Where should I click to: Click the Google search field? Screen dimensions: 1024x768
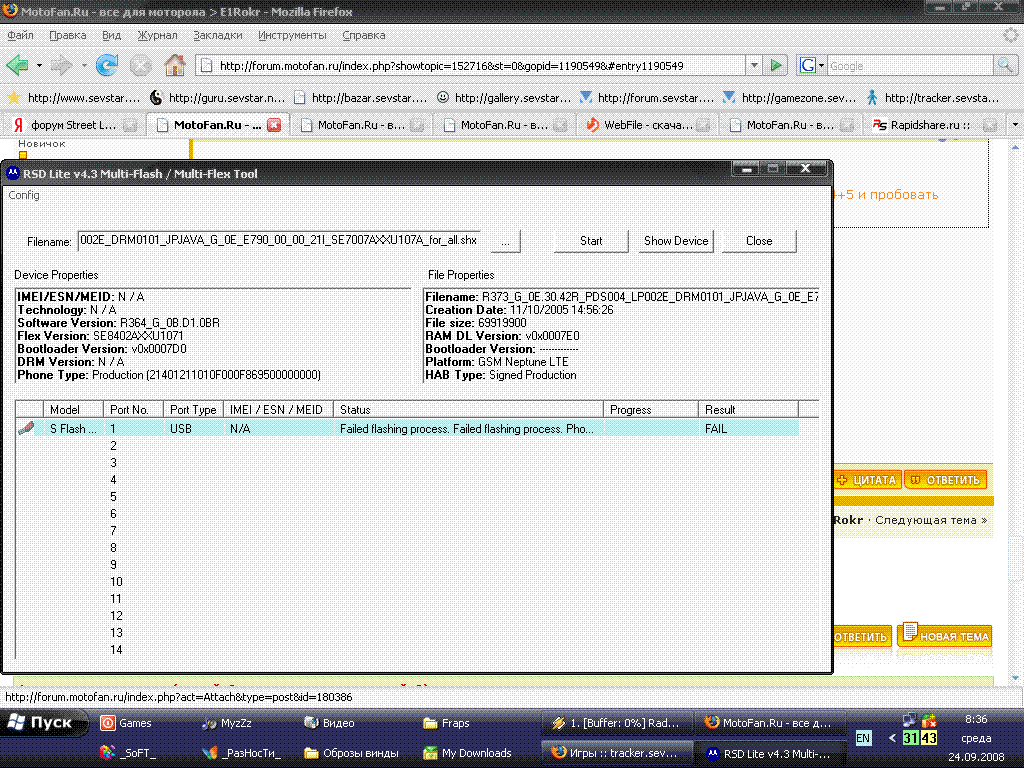910,65
